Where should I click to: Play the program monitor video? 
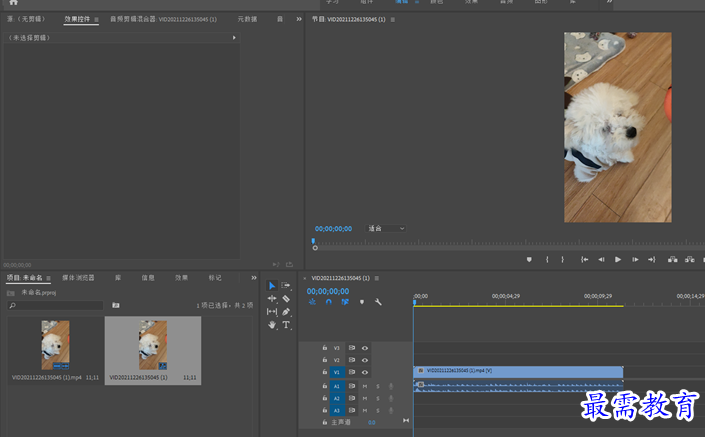[618, 259]
